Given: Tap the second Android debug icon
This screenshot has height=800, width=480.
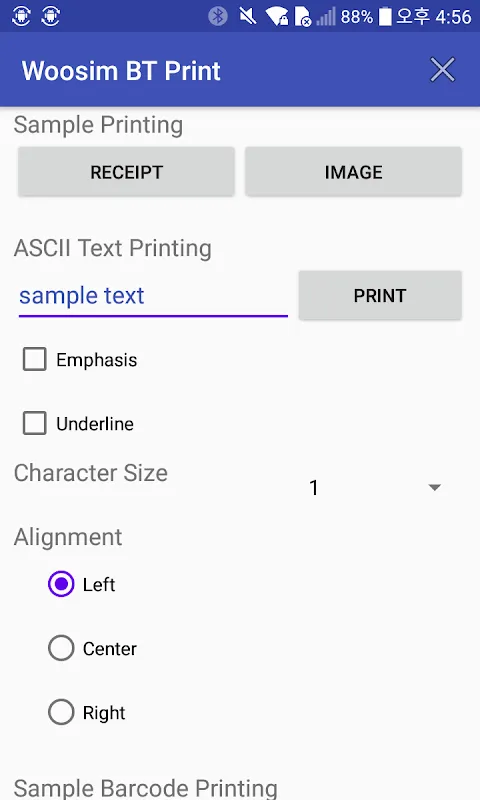Looking at the screenshot, I should coord(50,16).
